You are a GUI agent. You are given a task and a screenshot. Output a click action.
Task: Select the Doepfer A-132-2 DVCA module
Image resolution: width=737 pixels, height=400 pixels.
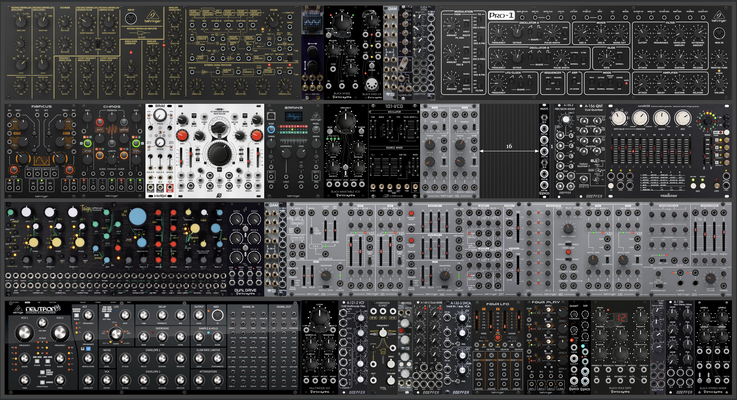click(459, 346)
